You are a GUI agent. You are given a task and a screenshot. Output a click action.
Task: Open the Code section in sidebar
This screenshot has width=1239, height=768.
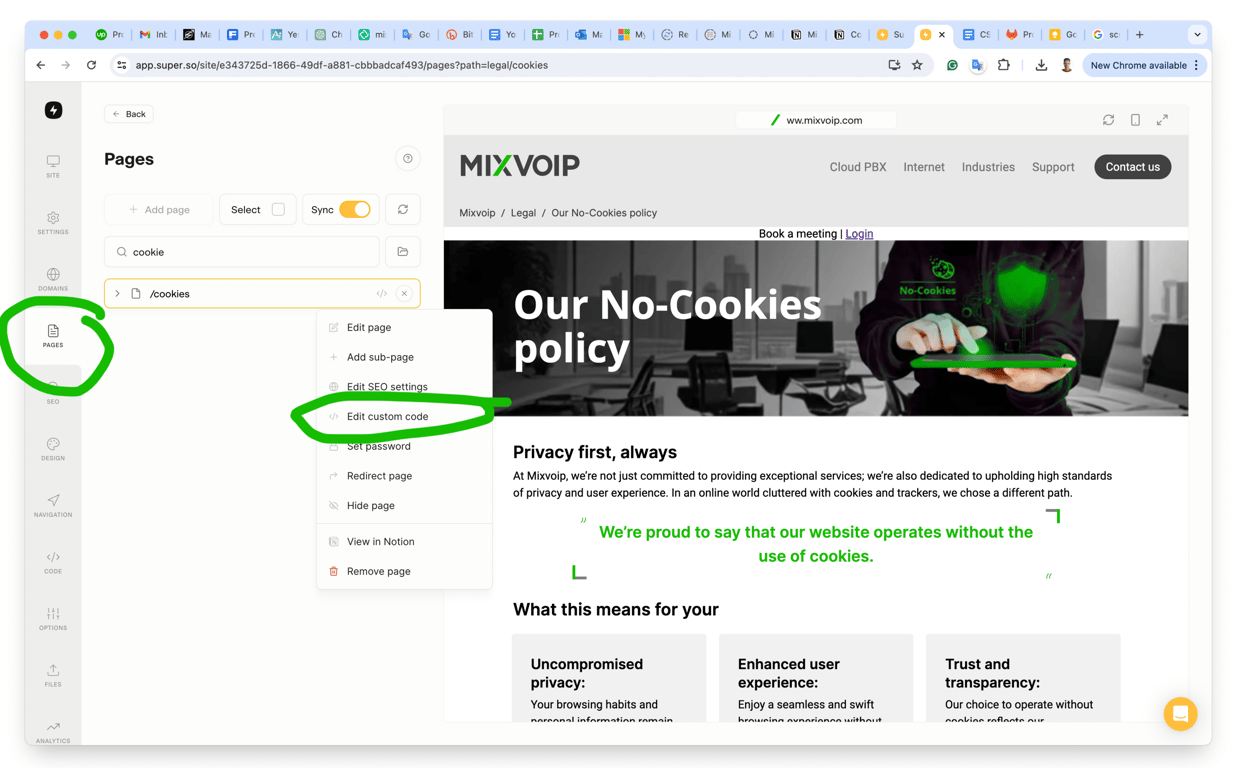53,563
